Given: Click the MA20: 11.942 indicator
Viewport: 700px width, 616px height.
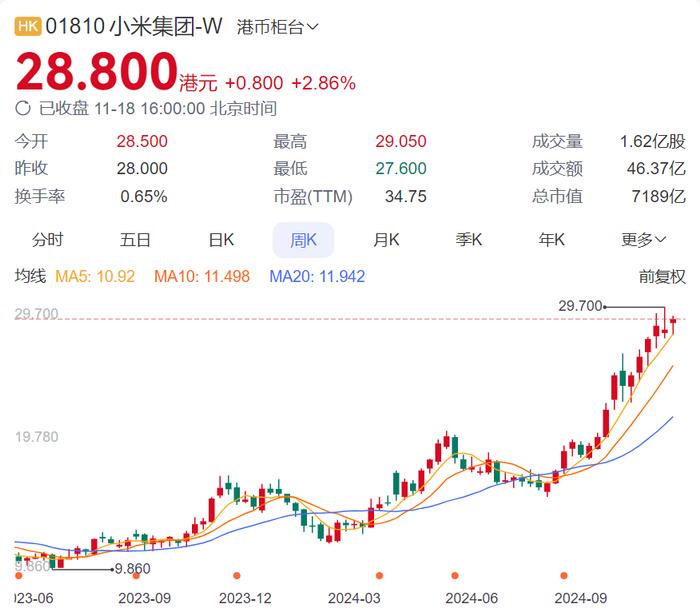Looking at the screenshot, I should click(317, 276).
